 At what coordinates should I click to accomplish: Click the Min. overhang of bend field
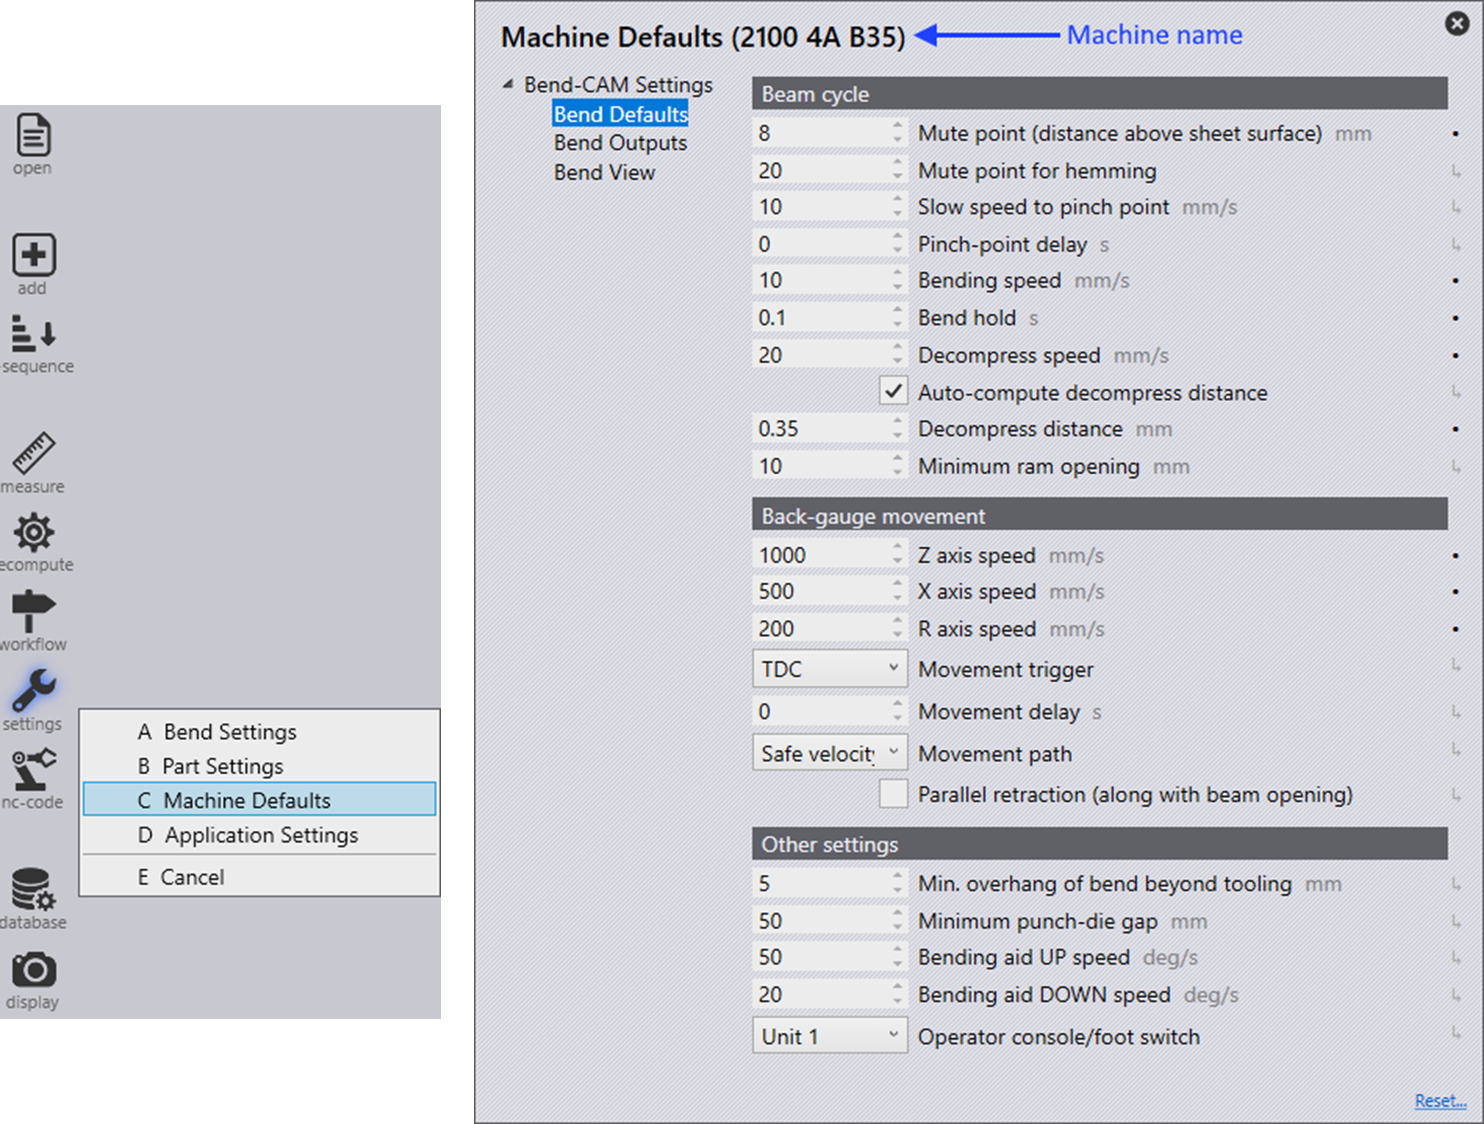click(828, 884)
